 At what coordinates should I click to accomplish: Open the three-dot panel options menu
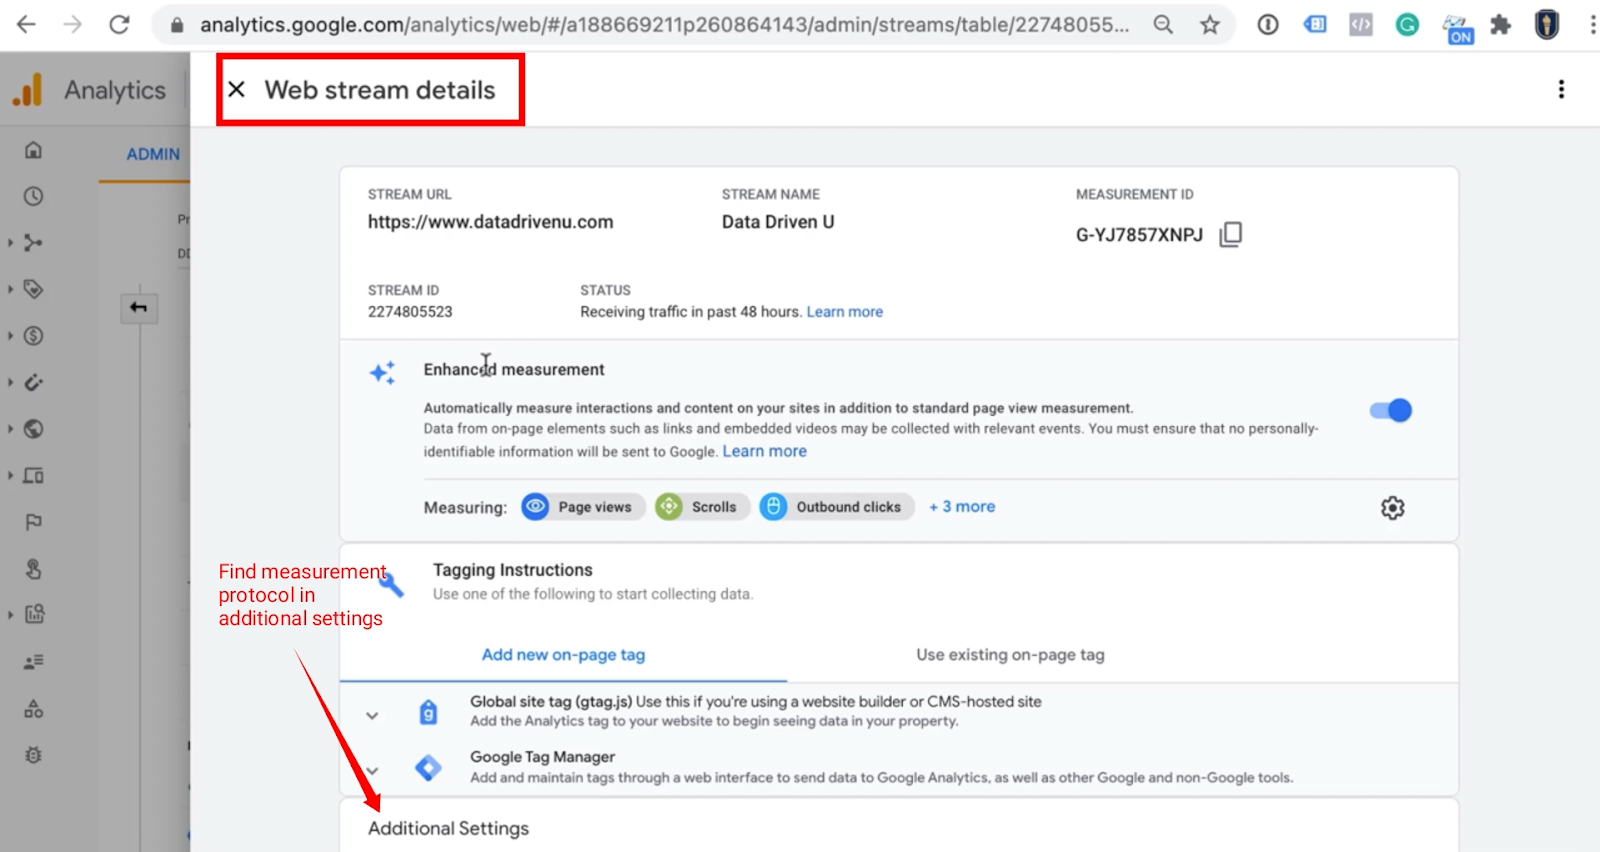(x=1561, y=89)
